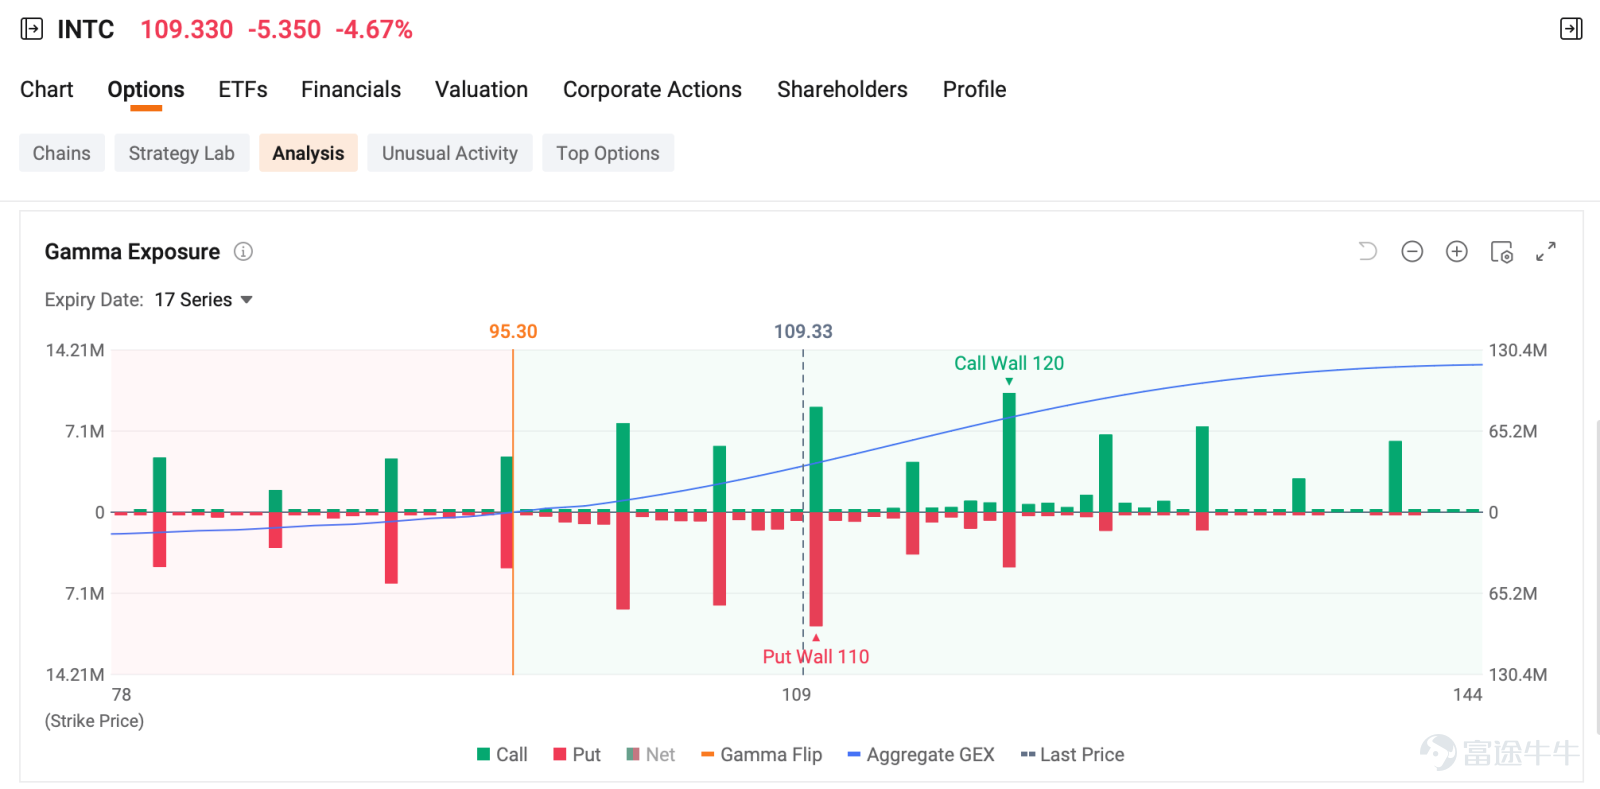Viewport: 1600px width, 789px height.
Task: Open the Valuation tab
Action: pos(481,90)
